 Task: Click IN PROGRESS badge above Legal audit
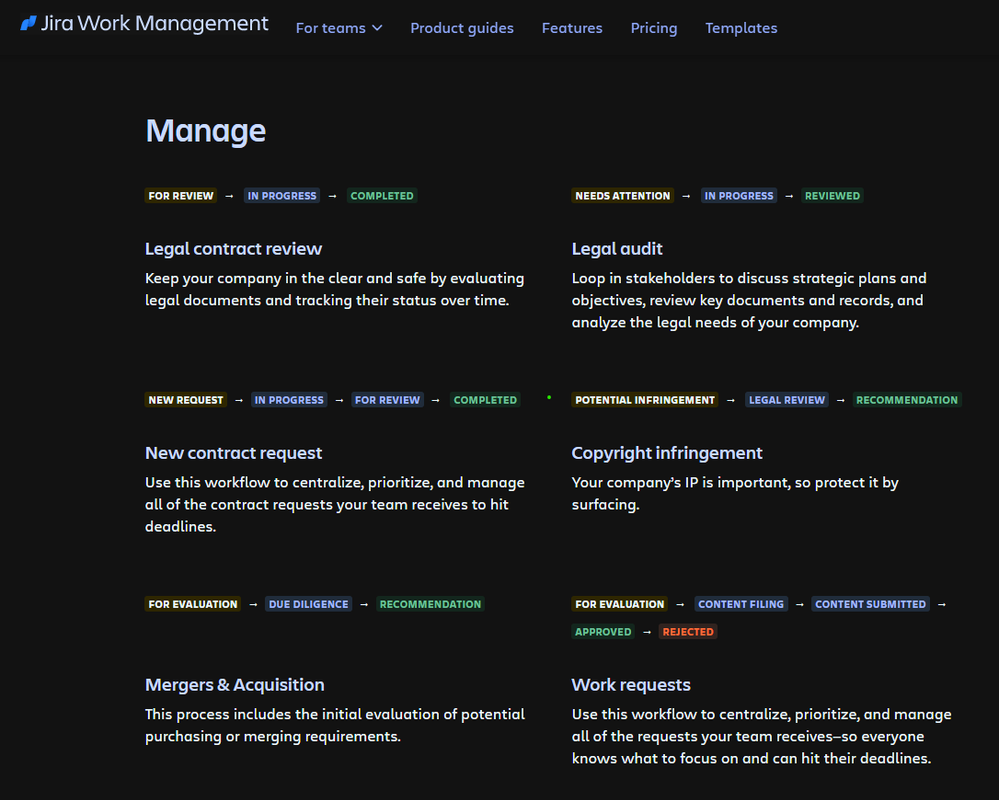point(739,196)
